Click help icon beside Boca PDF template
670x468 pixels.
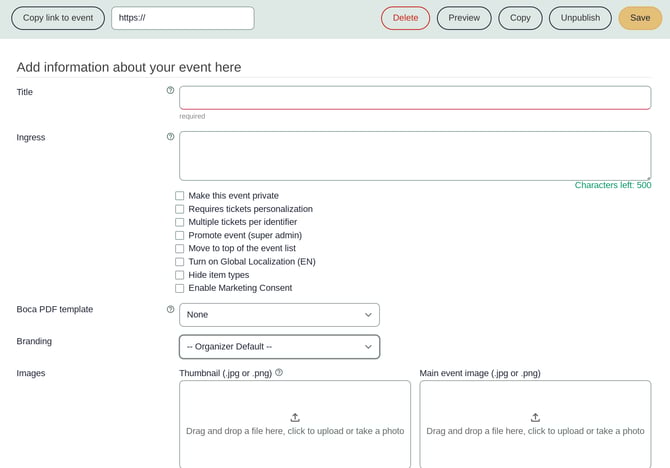pyautogui.click(x=170, y=309)
